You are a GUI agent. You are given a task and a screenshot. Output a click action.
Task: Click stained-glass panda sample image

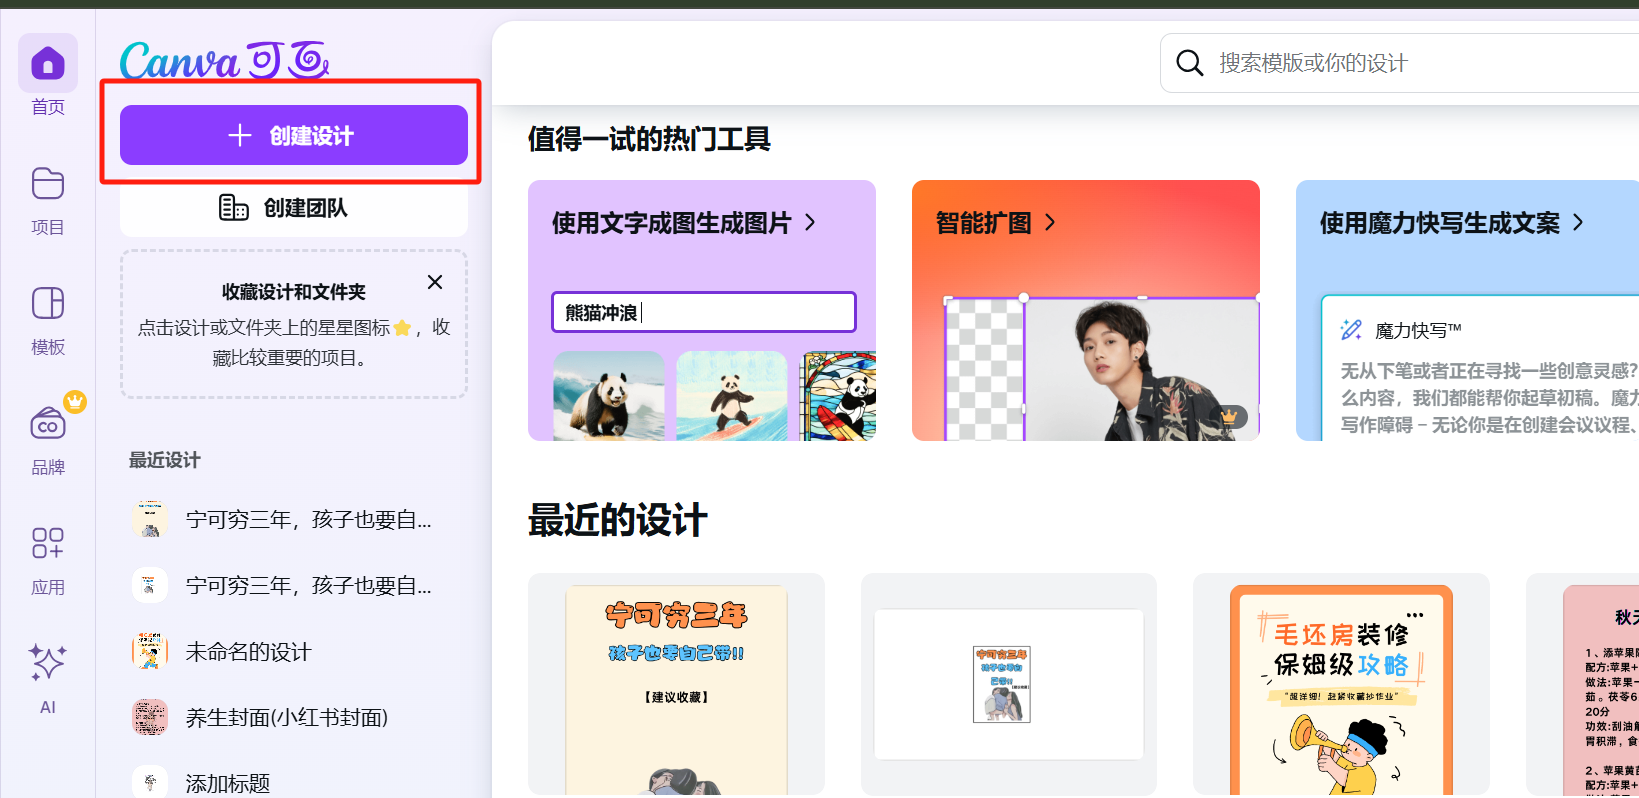(x=838, y=396)
